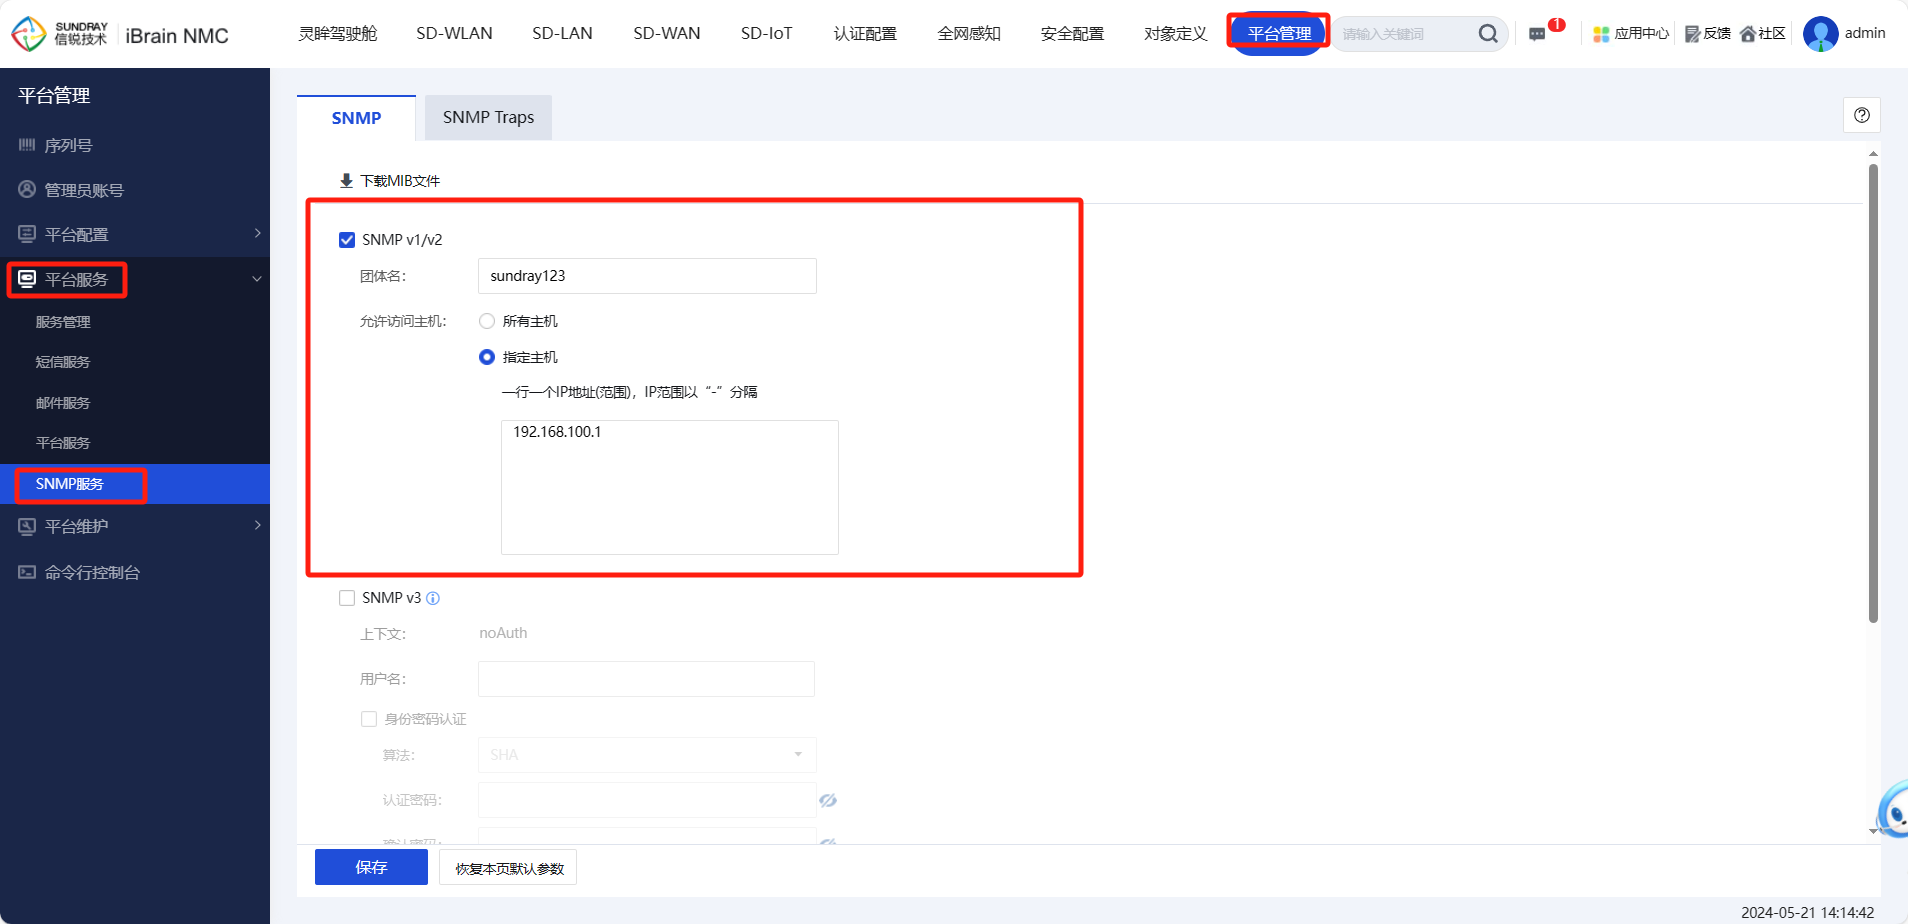Click the admin user avatar
This screenshot has width=1908, height=924.
pyautogui.click(x=1820, y=34)
